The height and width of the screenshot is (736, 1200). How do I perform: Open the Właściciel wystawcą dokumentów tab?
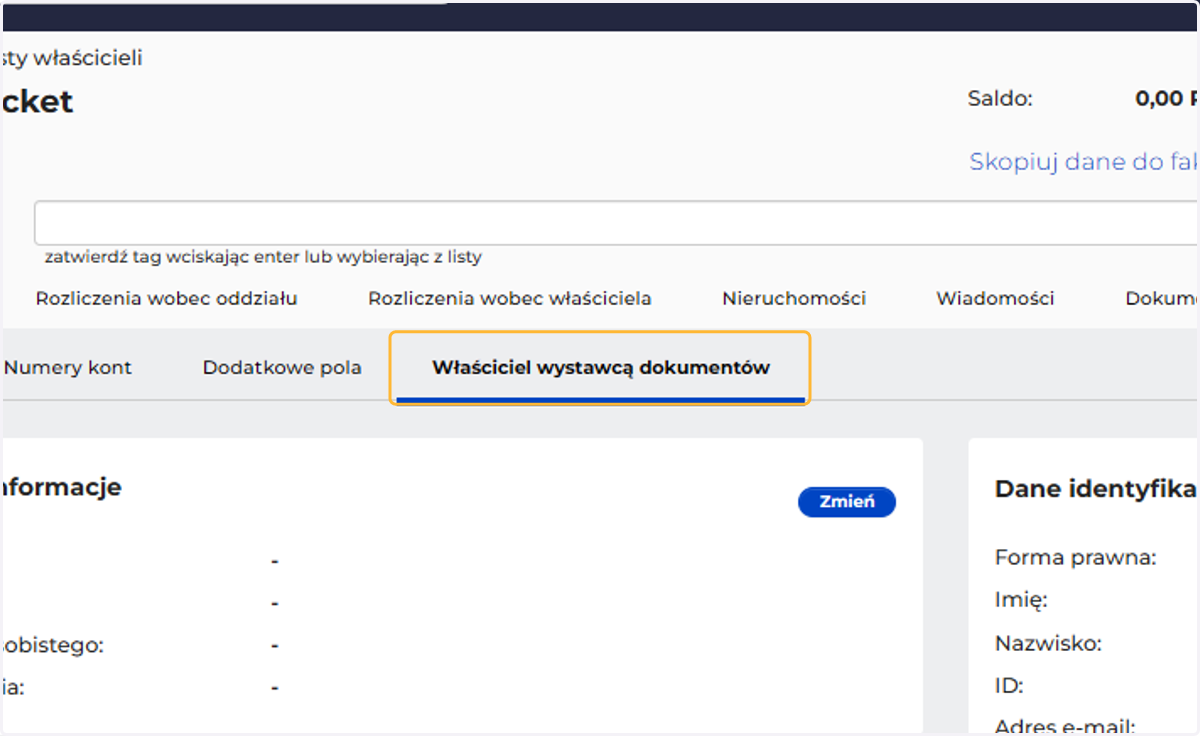[600, 368]
